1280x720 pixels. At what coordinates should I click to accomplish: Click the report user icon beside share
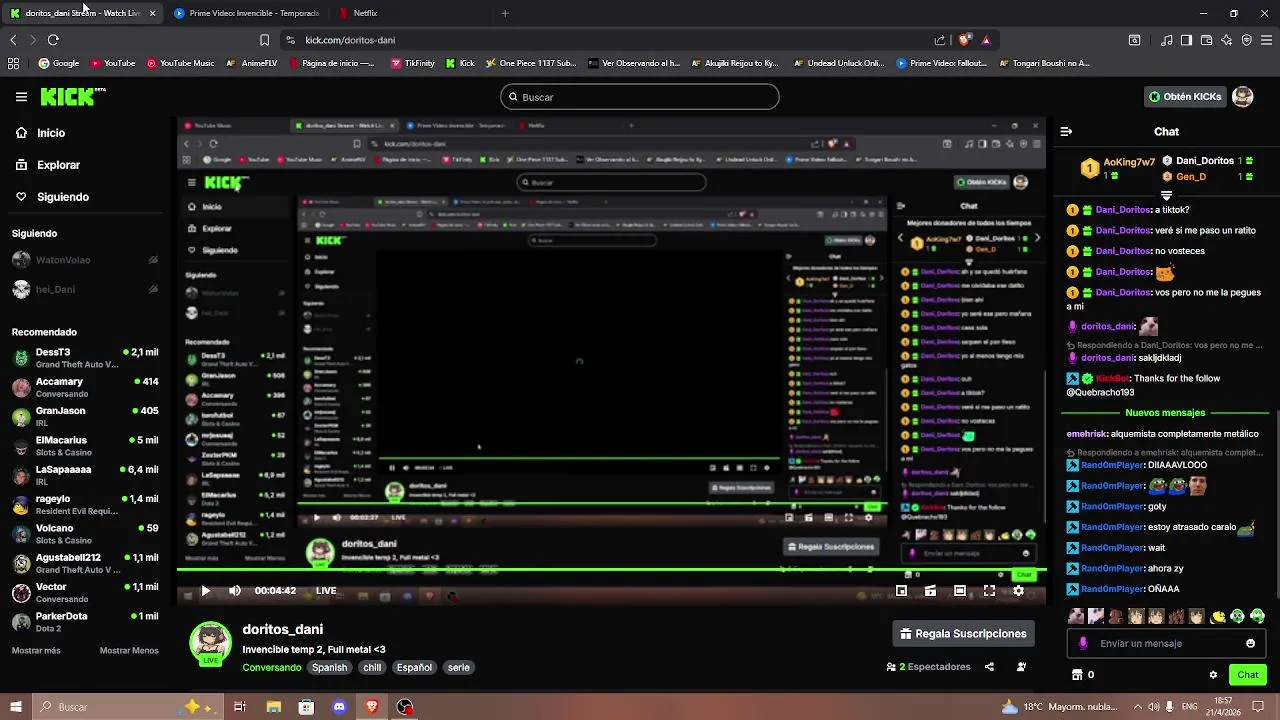[1021, 667]
